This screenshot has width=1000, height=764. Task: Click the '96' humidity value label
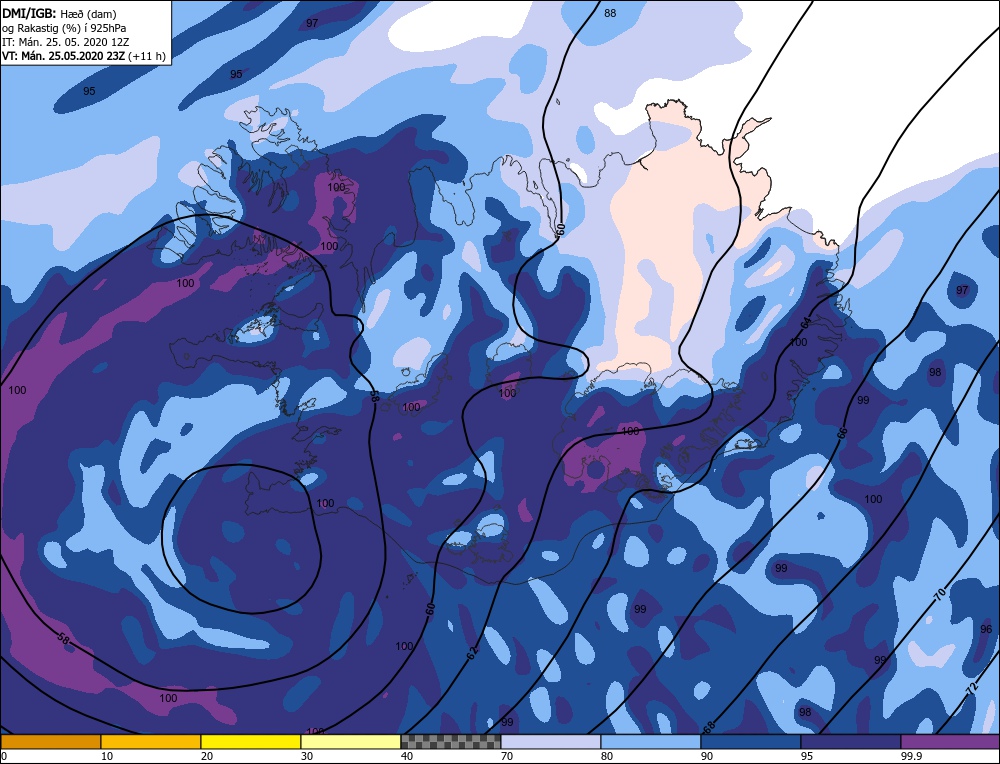tap(986, 629)
